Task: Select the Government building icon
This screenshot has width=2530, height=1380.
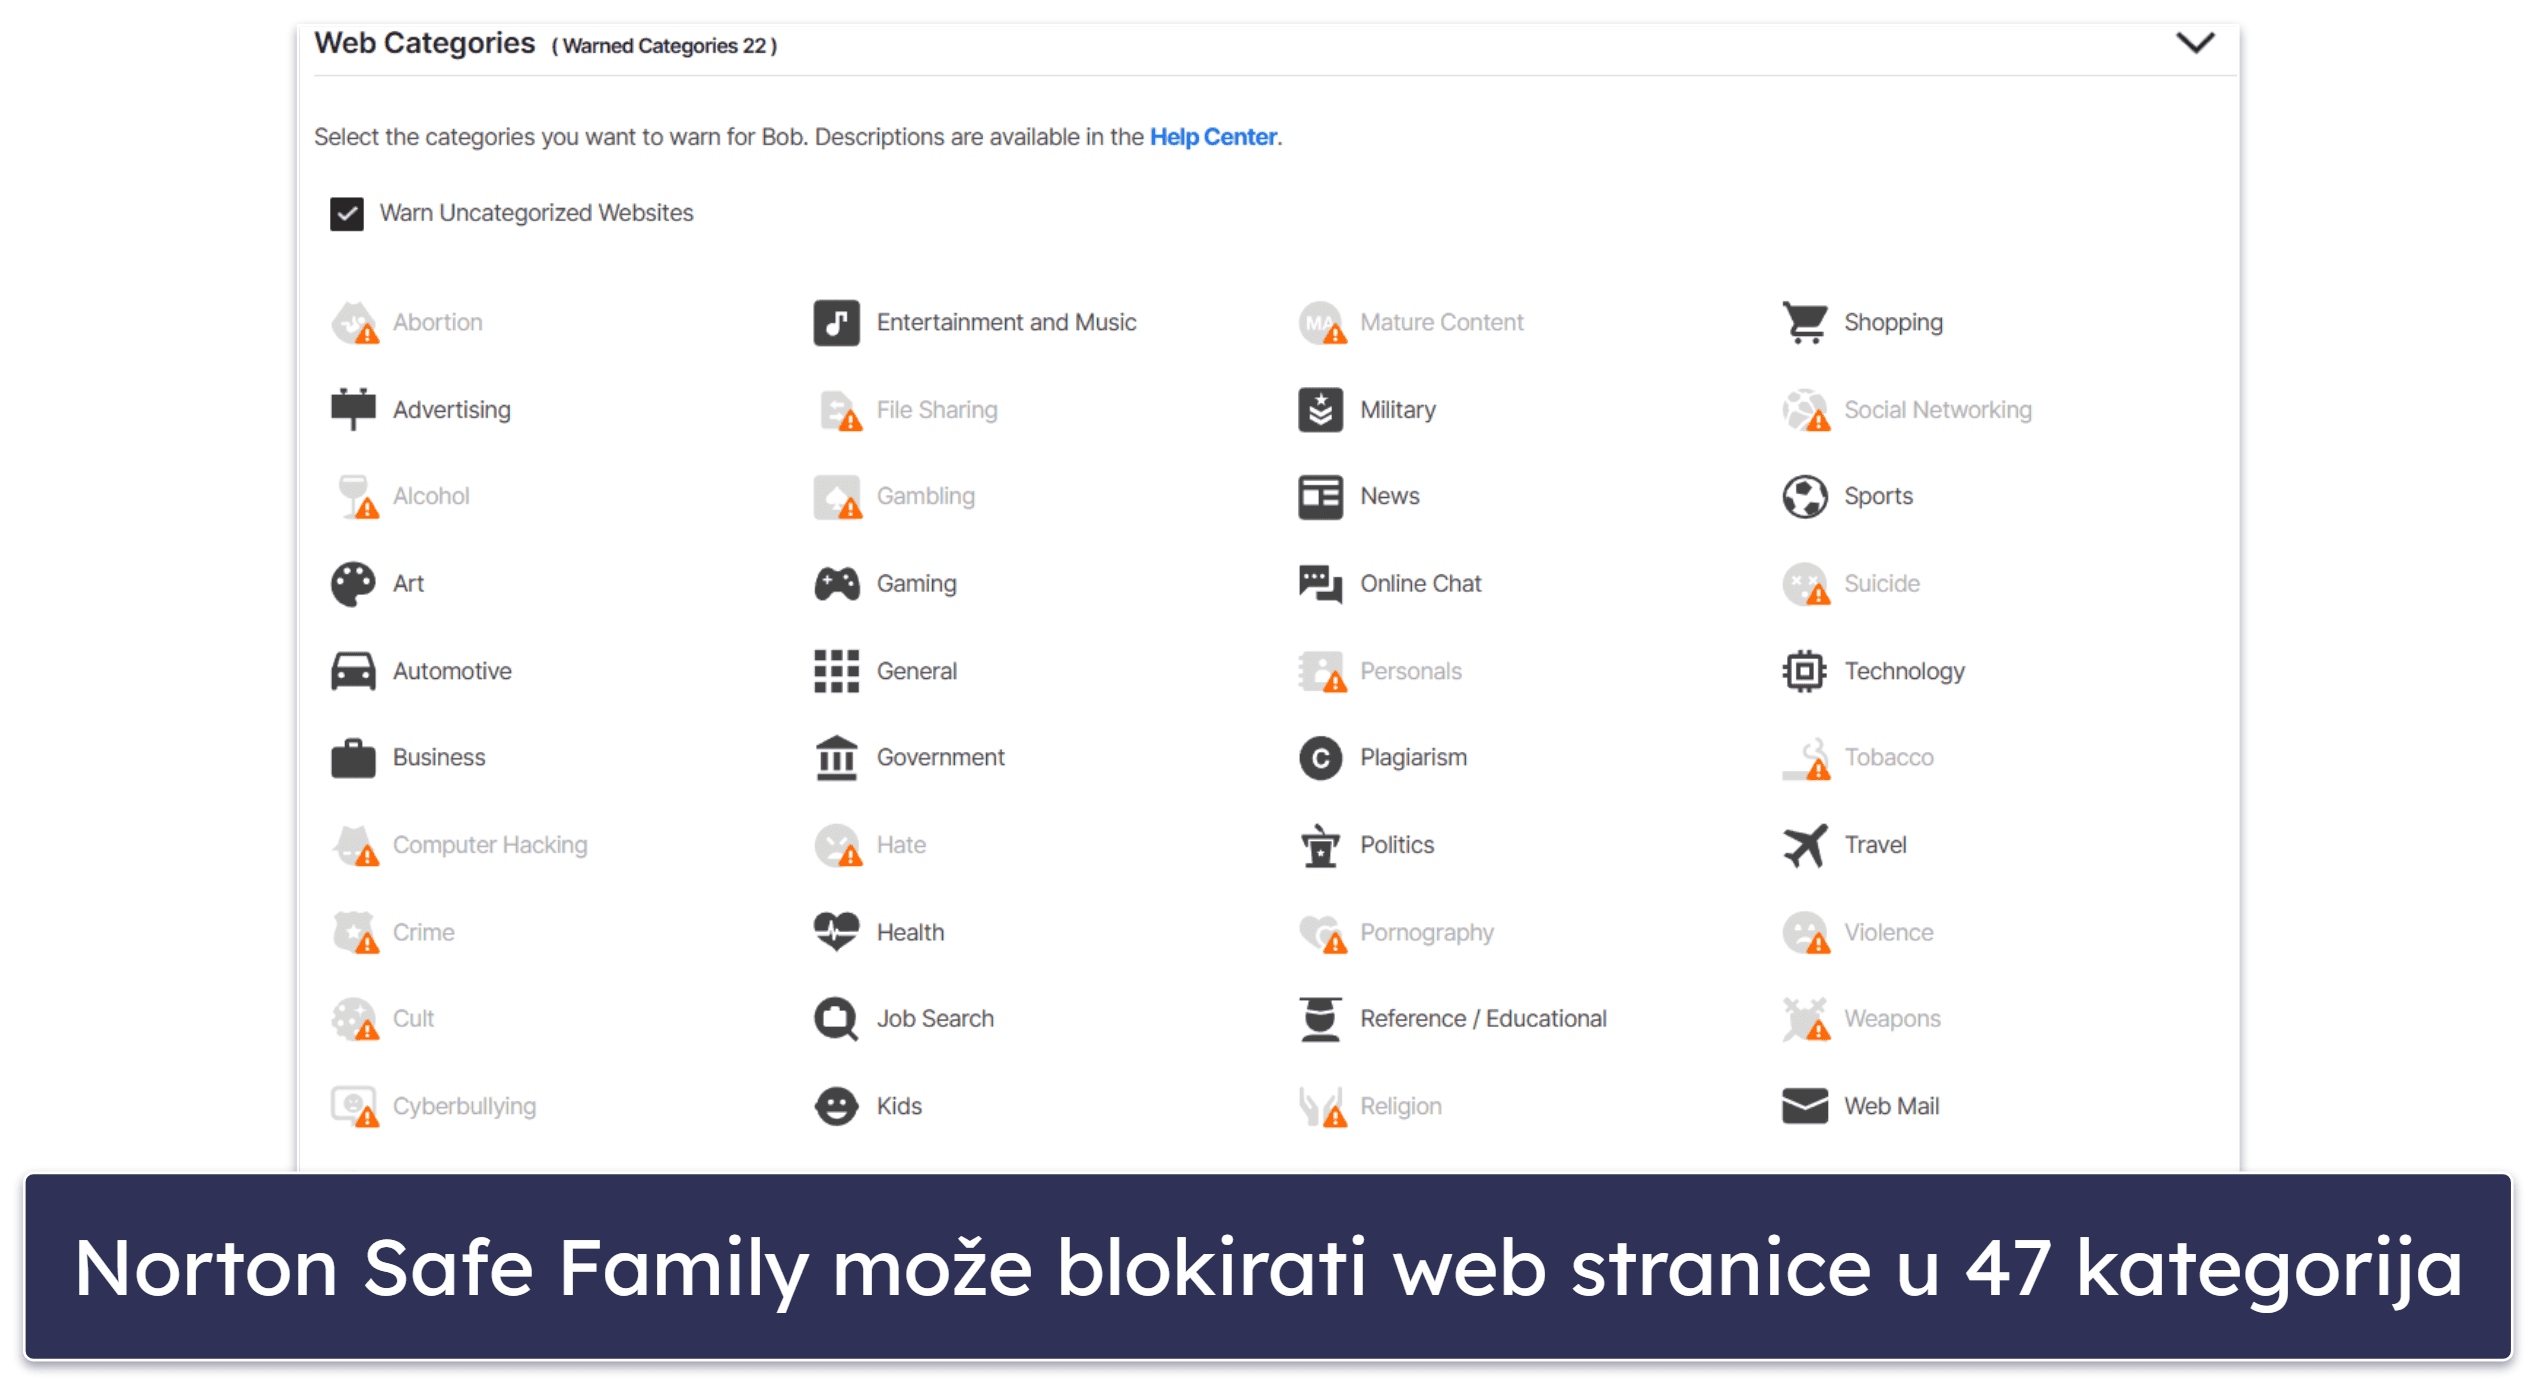Action: pyautogui.click(x=836, y=758)
